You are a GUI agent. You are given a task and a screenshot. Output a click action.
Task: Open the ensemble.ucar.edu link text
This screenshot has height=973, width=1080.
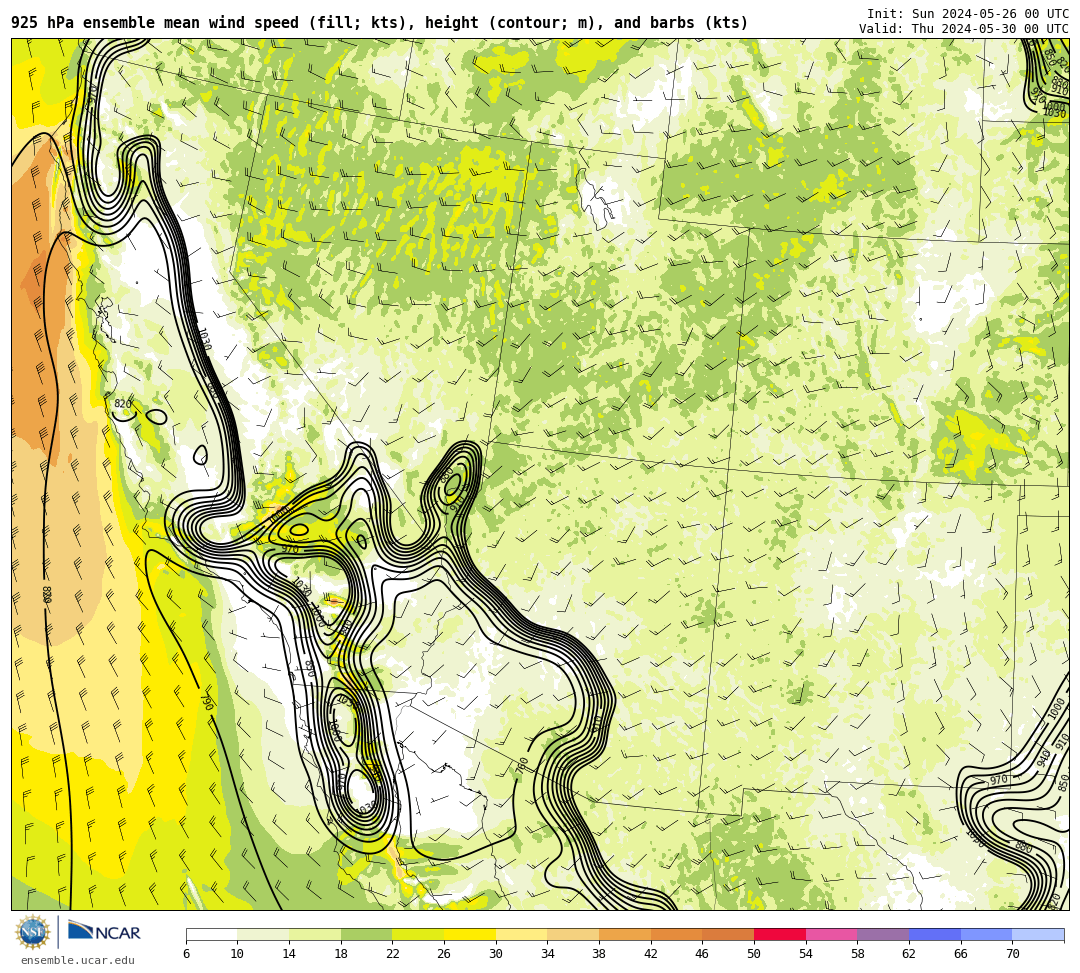click(78, 960)
